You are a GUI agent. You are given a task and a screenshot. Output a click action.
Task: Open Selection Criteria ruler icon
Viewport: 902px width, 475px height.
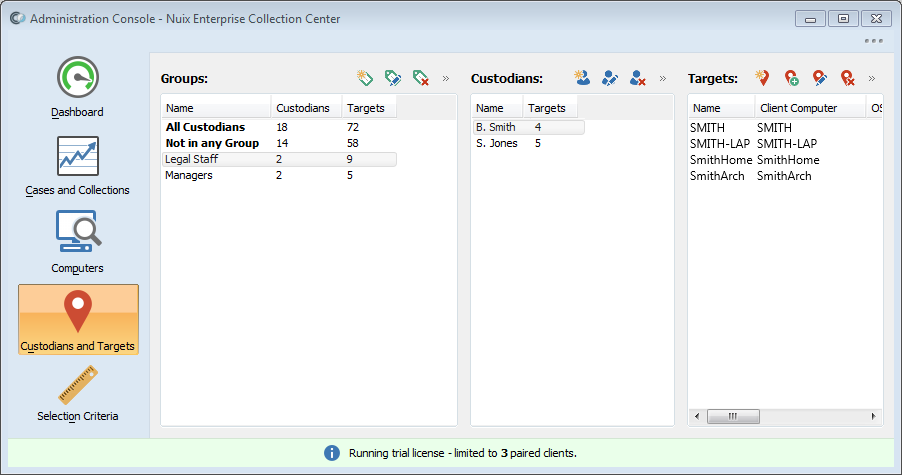tap(78, 385)
